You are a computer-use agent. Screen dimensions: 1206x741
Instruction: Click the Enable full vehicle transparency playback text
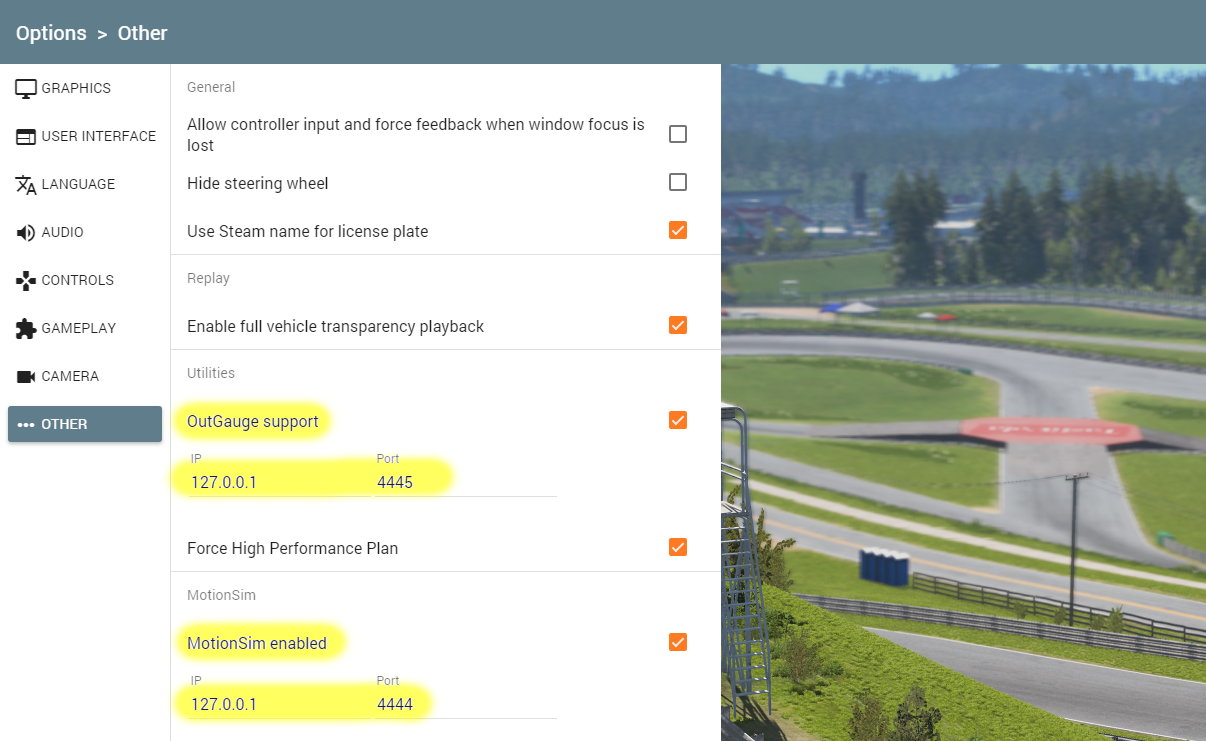point(336,326)
